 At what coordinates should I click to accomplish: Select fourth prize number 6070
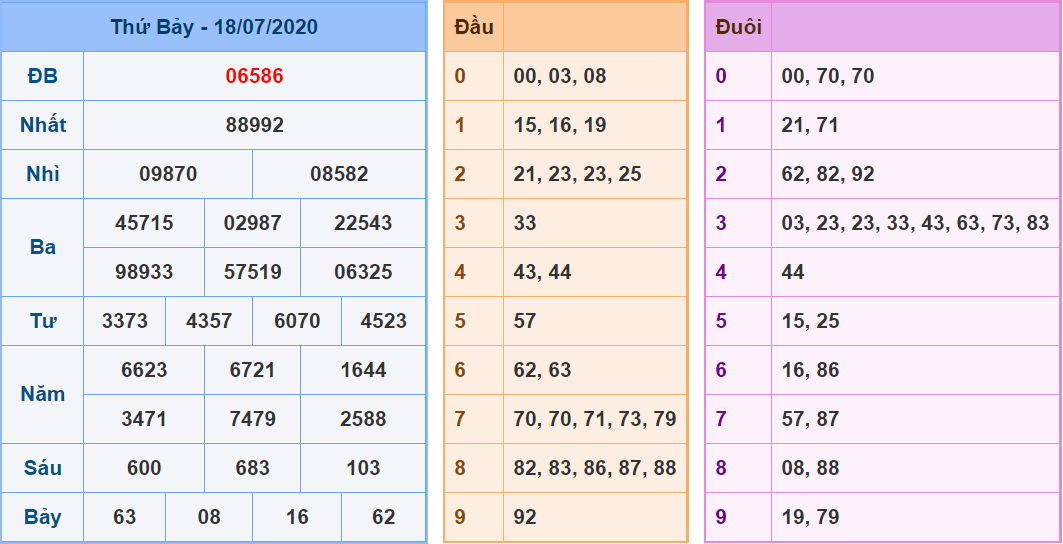297,321
